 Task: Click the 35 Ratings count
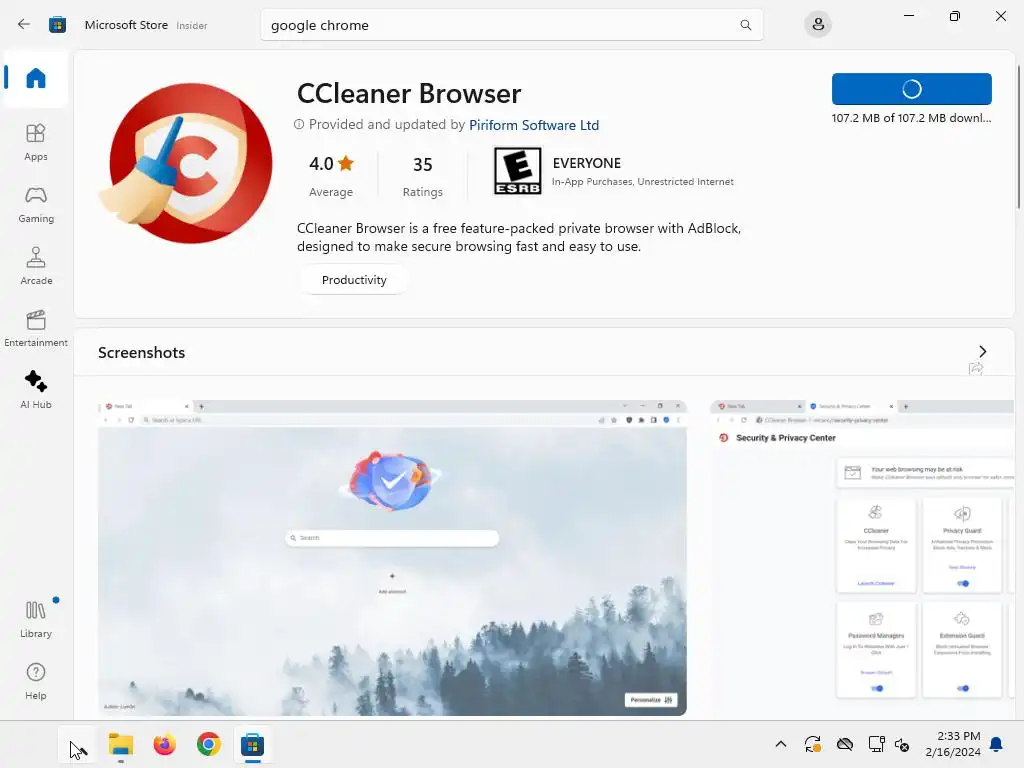tap(423, 176)
